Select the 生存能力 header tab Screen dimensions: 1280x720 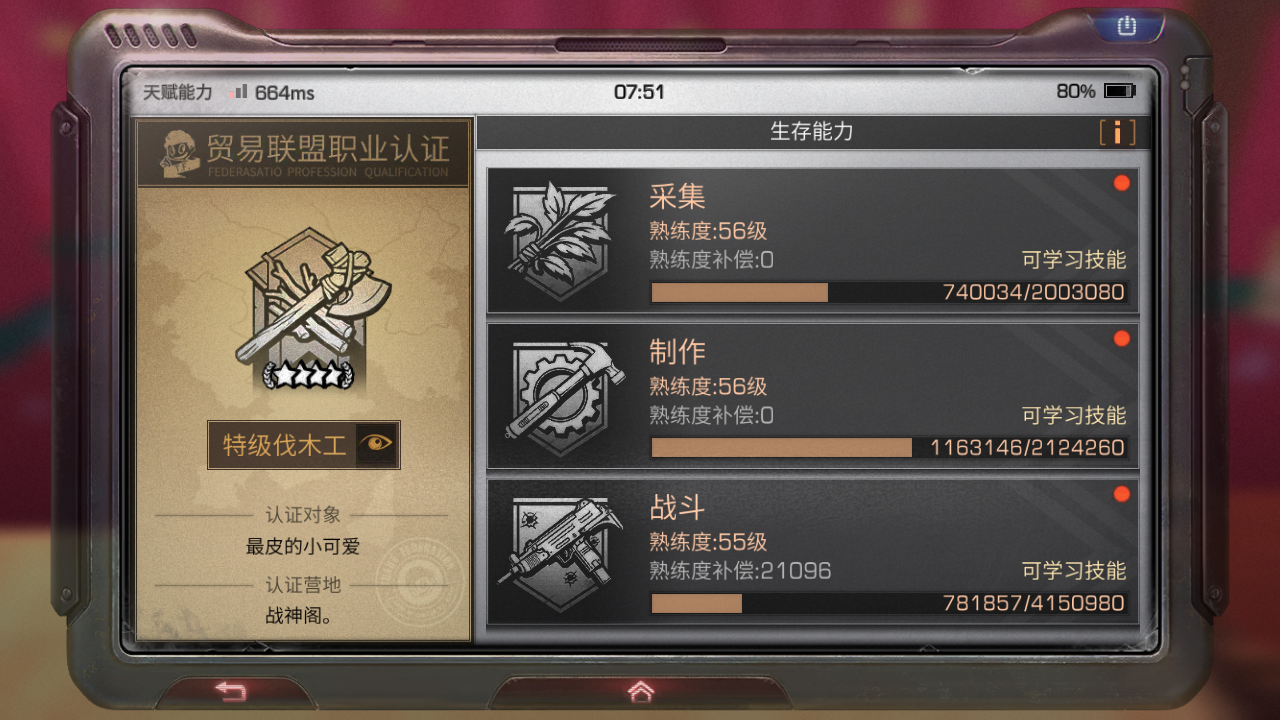(x=811, y=132)
